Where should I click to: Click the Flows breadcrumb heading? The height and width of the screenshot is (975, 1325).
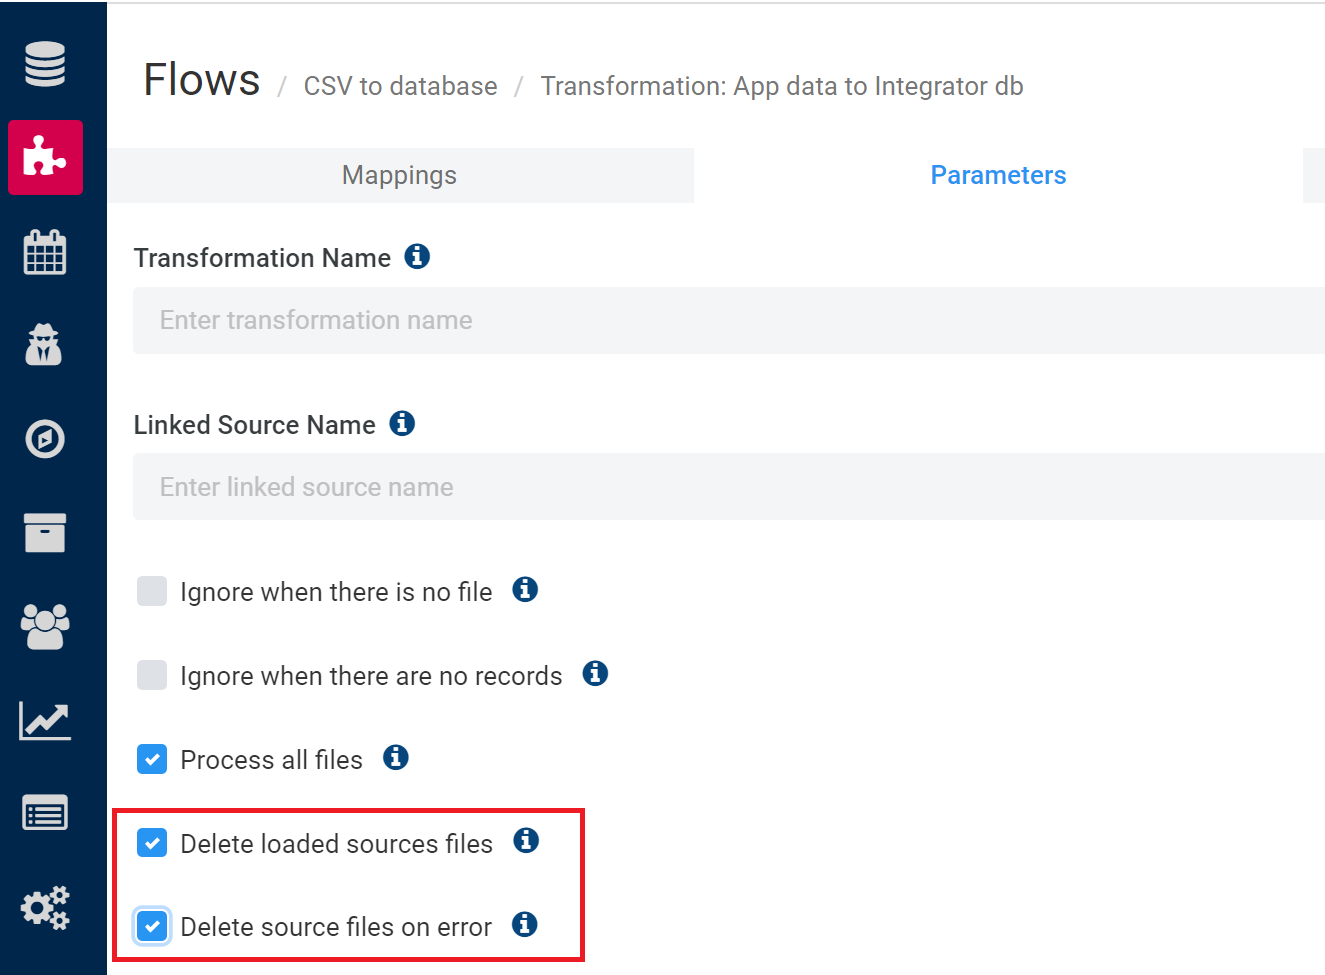point(200,80)
